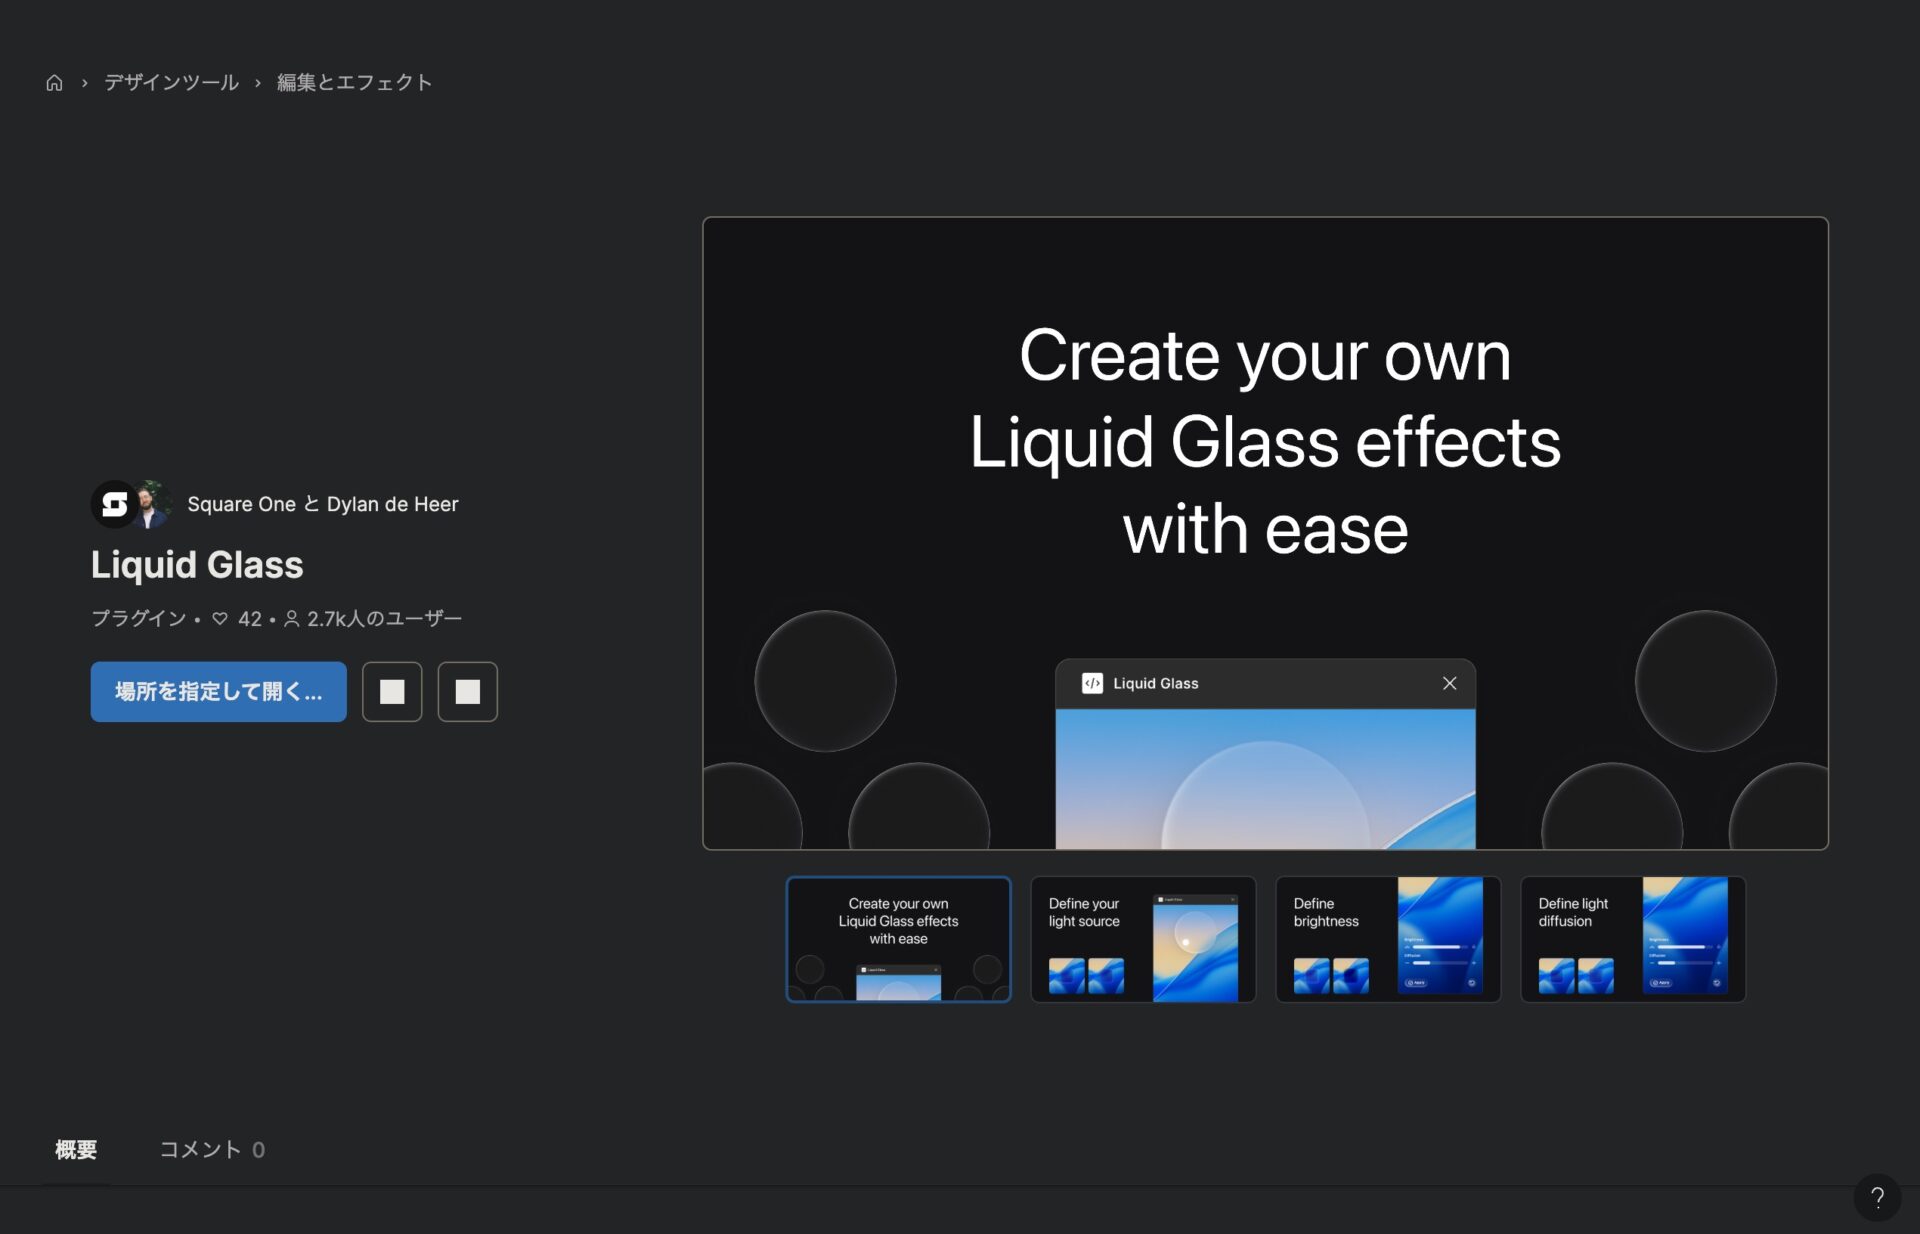Click the プラグイン label text

pos(138,619)
